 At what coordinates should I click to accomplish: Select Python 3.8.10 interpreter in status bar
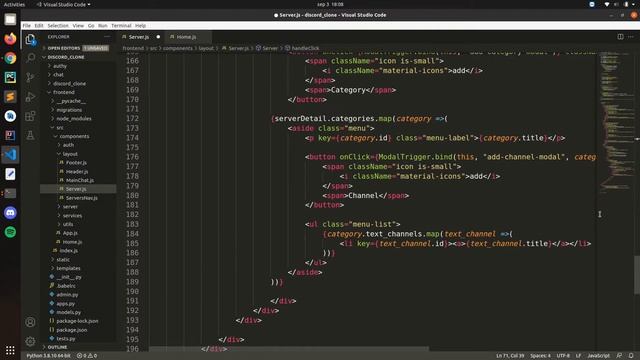point(49,356)
